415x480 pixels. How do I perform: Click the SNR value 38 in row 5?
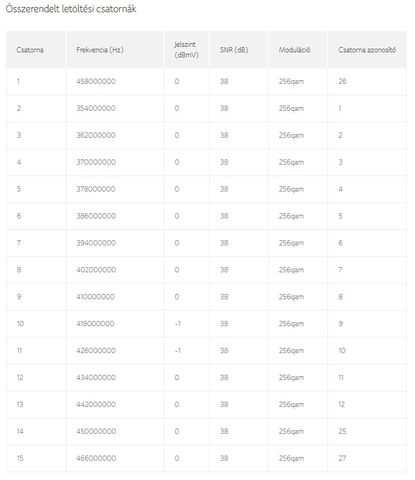pos(224,189)
